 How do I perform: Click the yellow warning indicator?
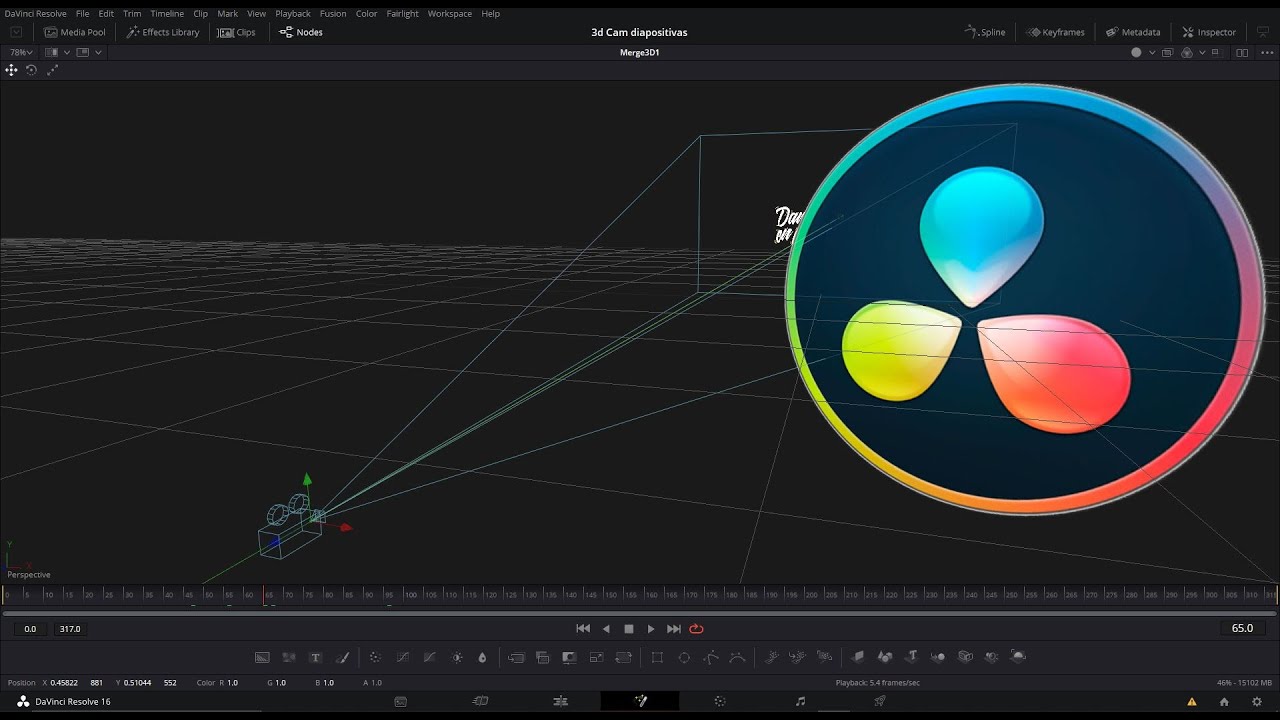(1191, 702)
